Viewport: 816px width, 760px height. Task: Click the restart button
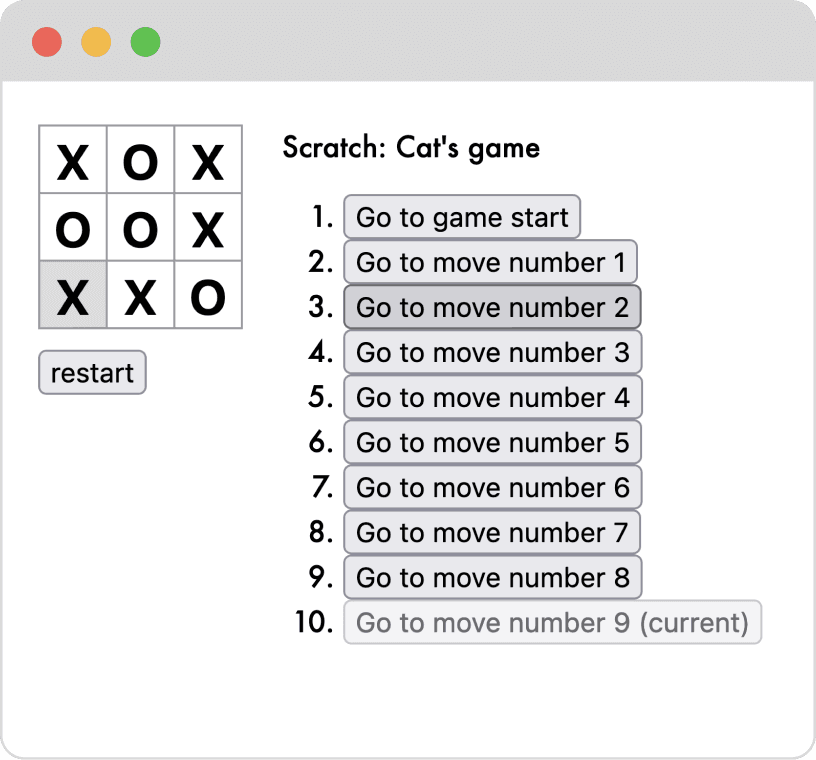pyautogui.click(x=92, y=373)
